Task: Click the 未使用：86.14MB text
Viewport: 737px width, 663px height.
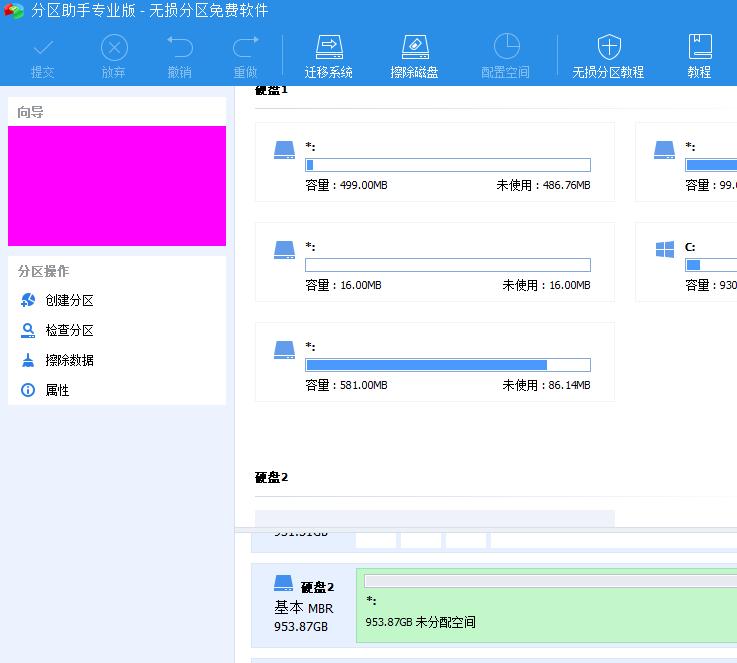Action: coord(546,385)
